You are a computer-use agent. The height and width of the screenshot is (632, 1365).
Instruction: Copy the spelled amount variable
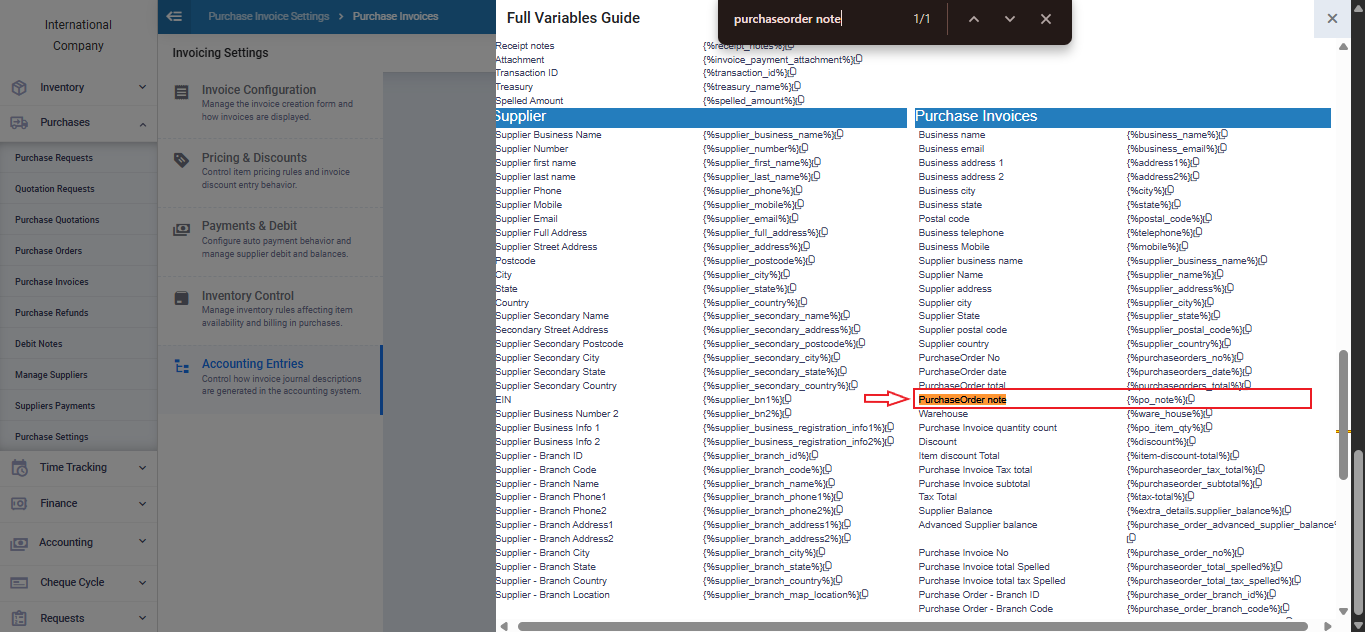click(800, 101)
